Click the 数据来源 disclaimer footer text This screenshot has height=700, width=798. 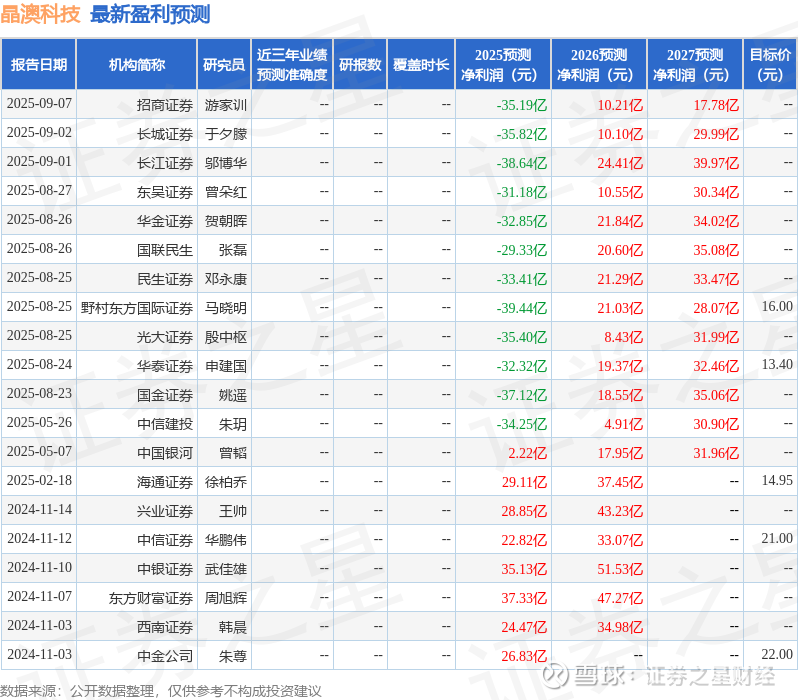tap(161, 691)
